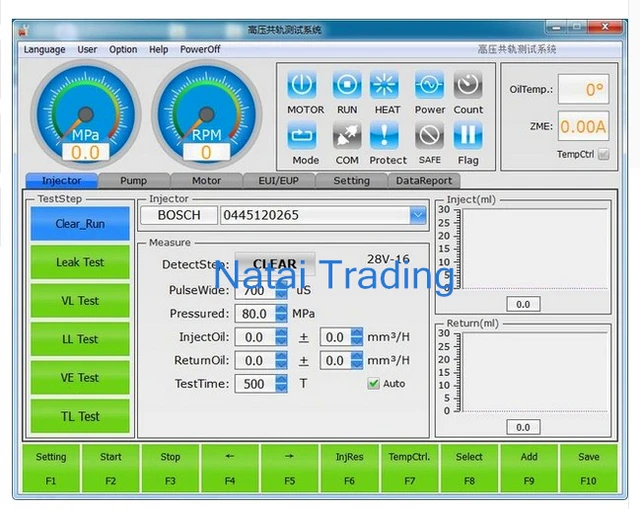Adjust the ReturnOil value spinner
Image resolution: width=640 pixels, height=509 pixels.
[281, 360]
